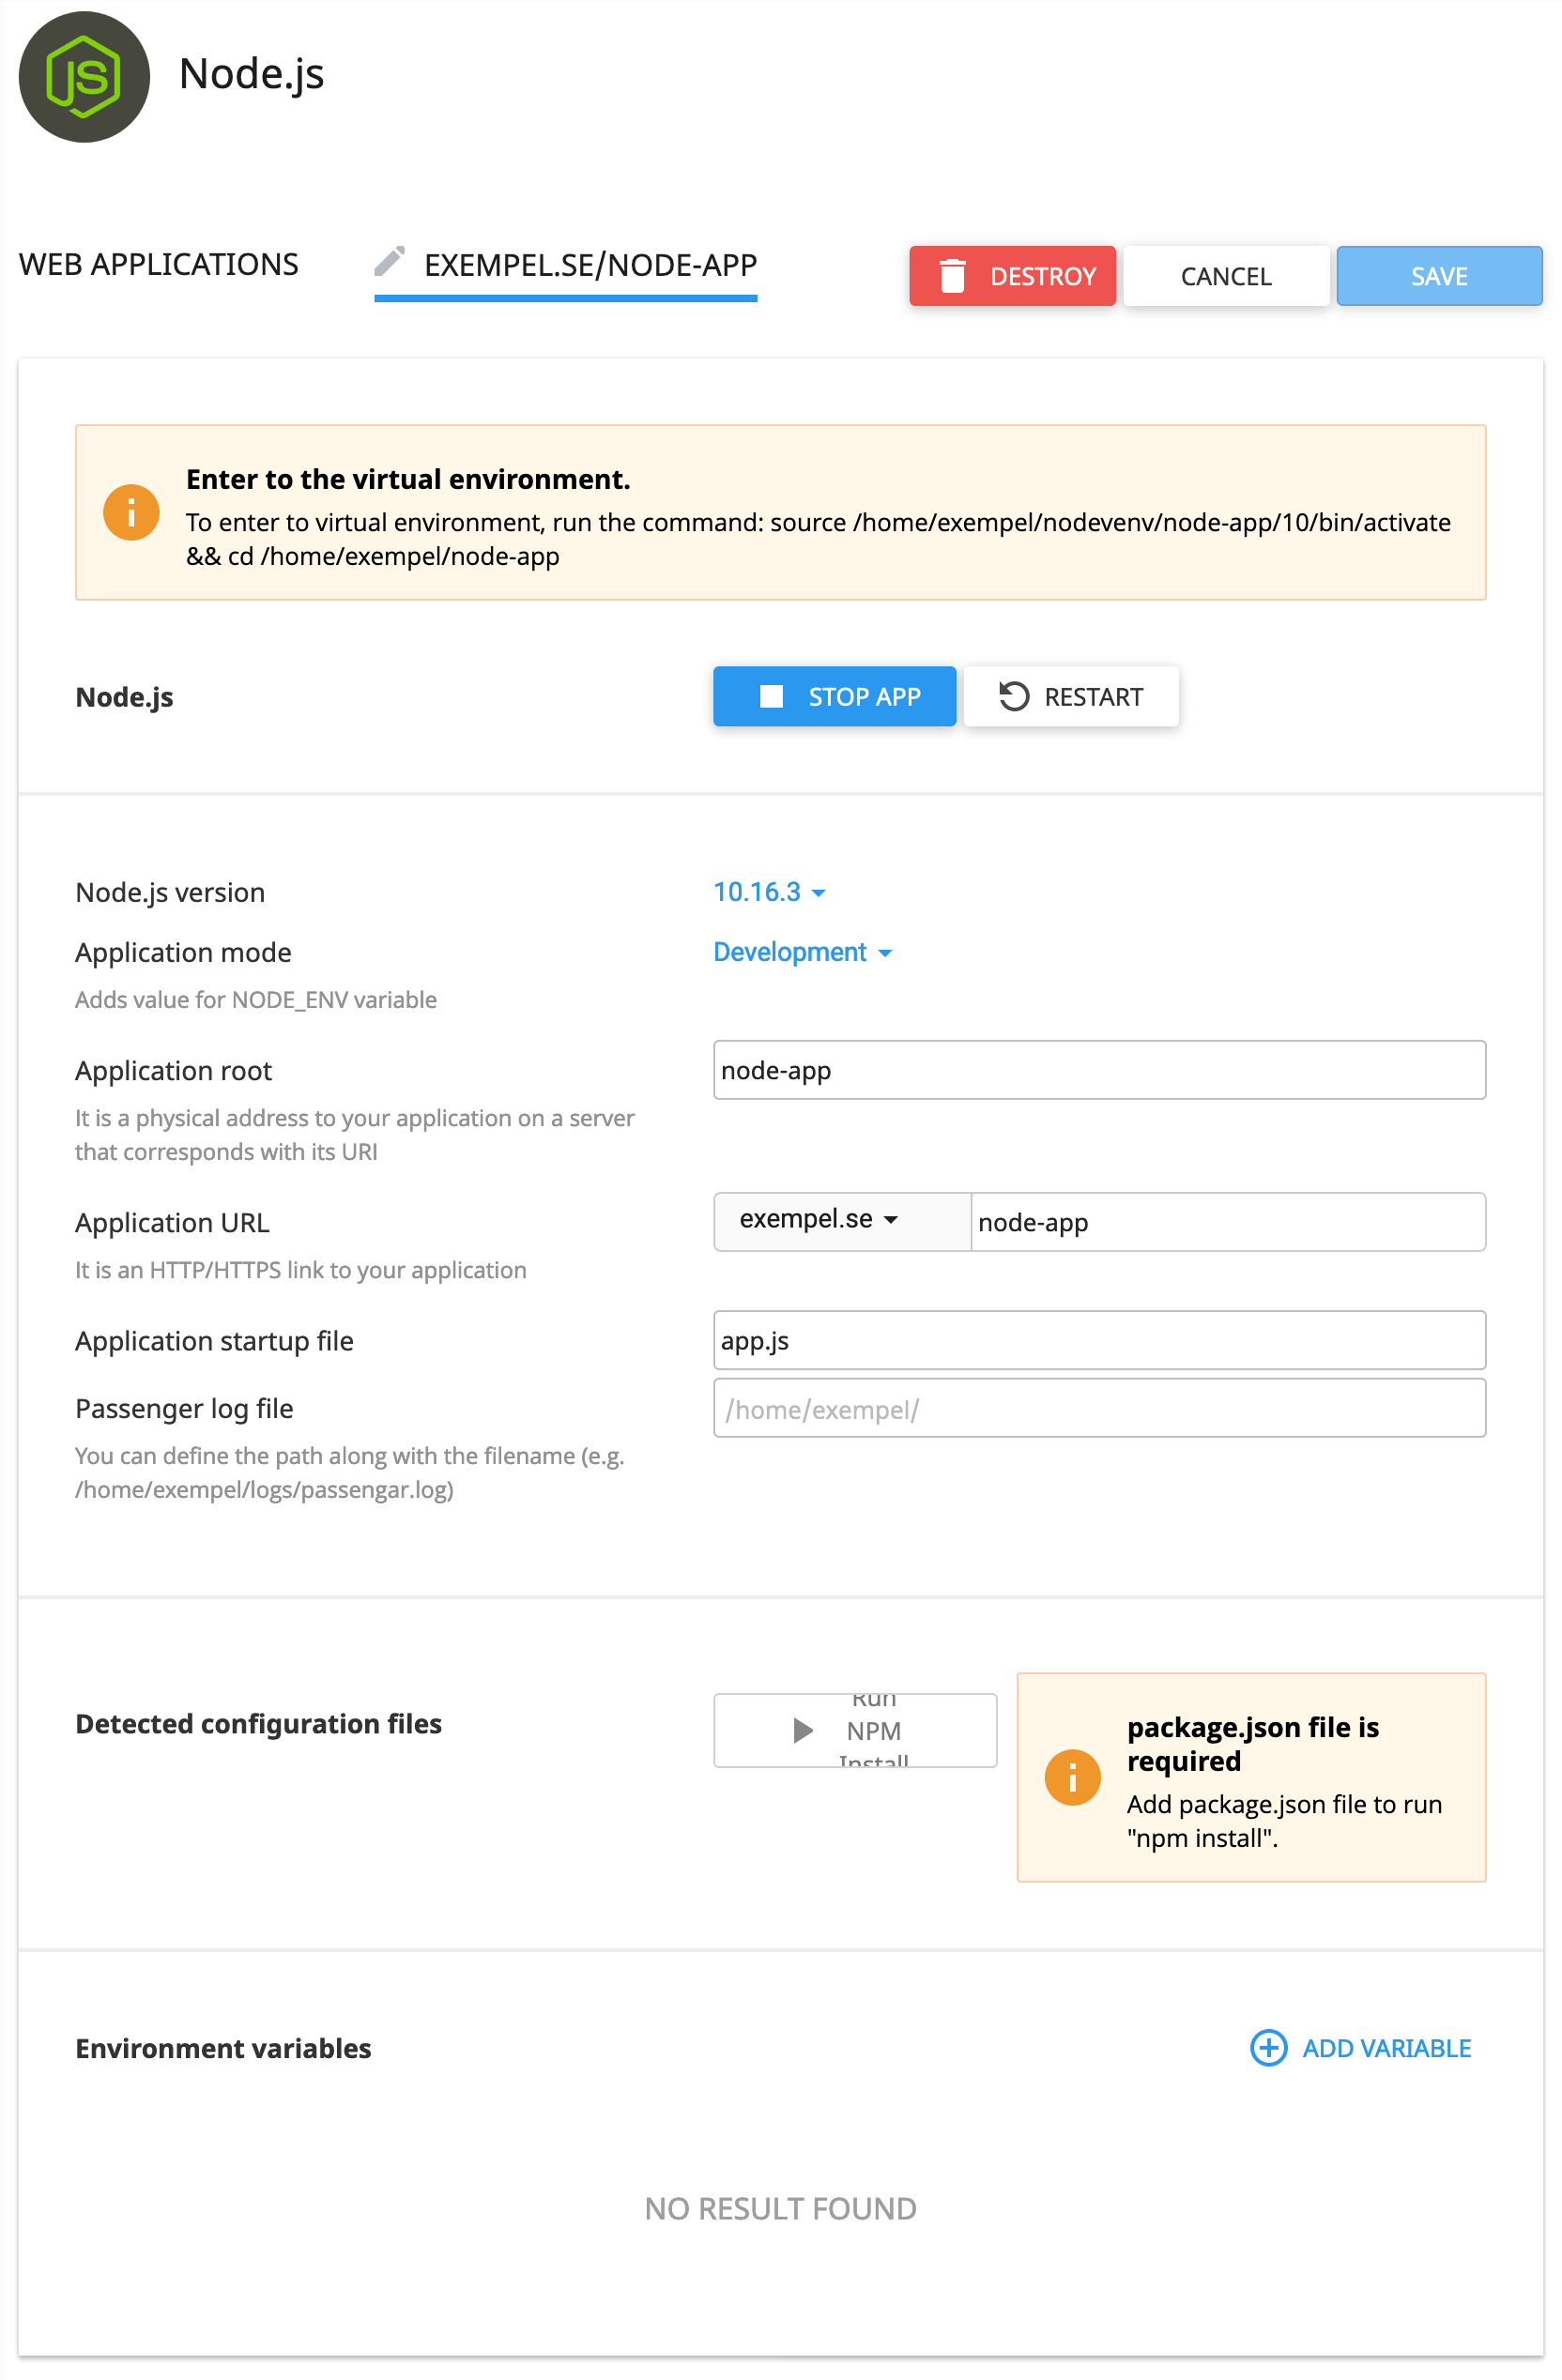This screenshot has height=2380, width=1562.
Task: Focus the Application startup file field
Action: pyautogui.click(x=1098, y=1339)
